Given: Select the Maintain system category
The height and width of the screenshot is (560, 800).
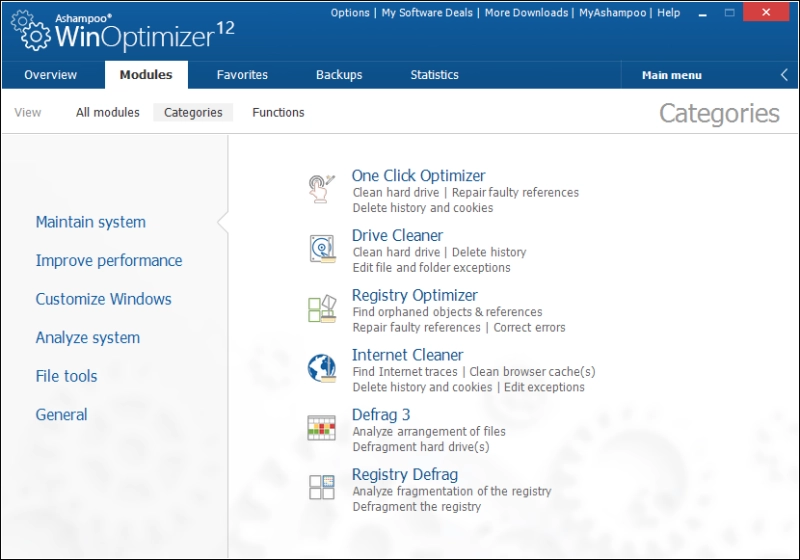Looking at the screenshot, I should pos(91,222).
